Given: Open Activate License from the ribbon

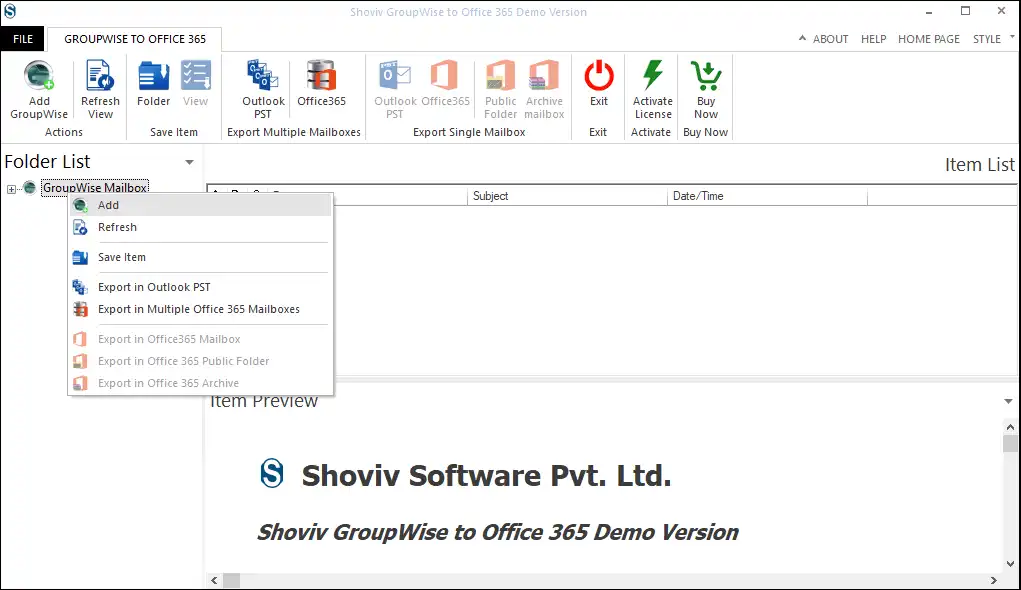Looking at the screenshot, I should point(652,89).
